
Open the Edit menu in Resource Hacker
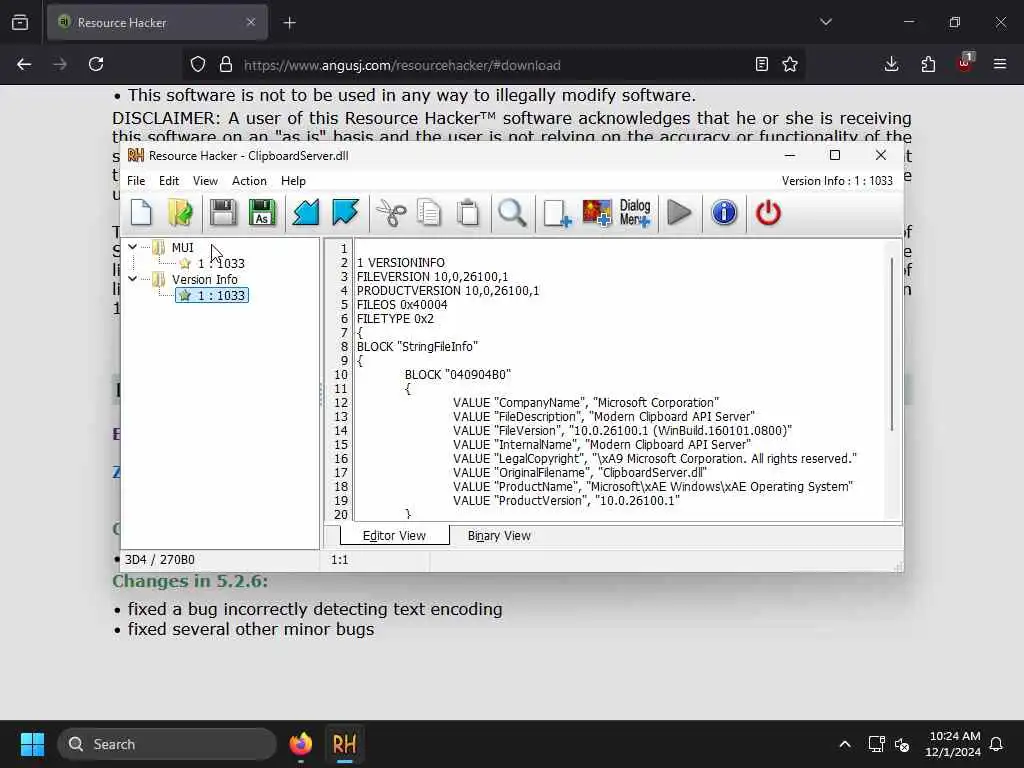pyautogui.click(x=168, y=181)
